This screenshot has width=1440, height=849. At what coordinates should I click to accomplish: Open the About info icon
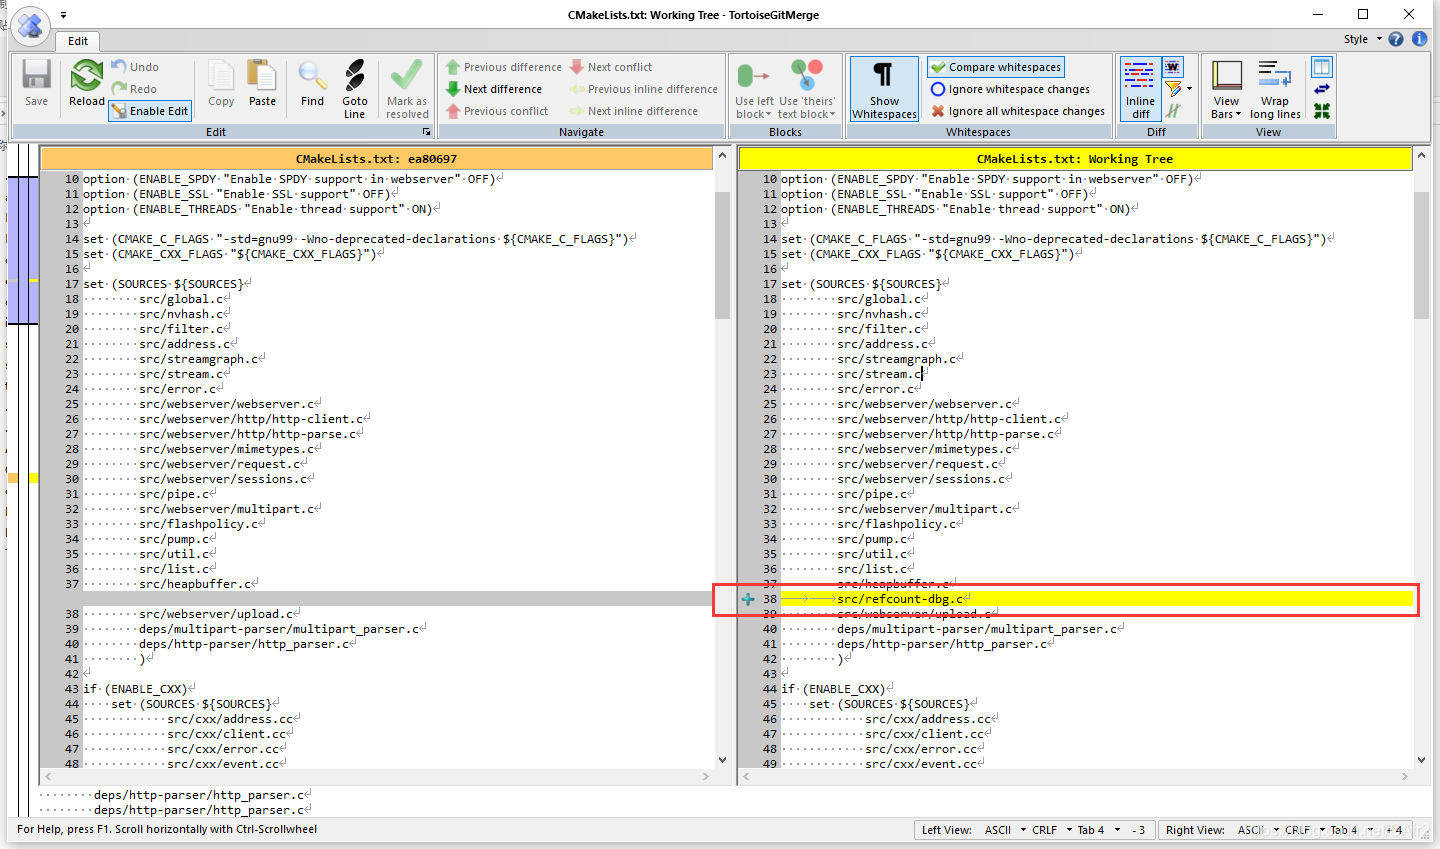pyautogui.click(x=1419, y=39)
